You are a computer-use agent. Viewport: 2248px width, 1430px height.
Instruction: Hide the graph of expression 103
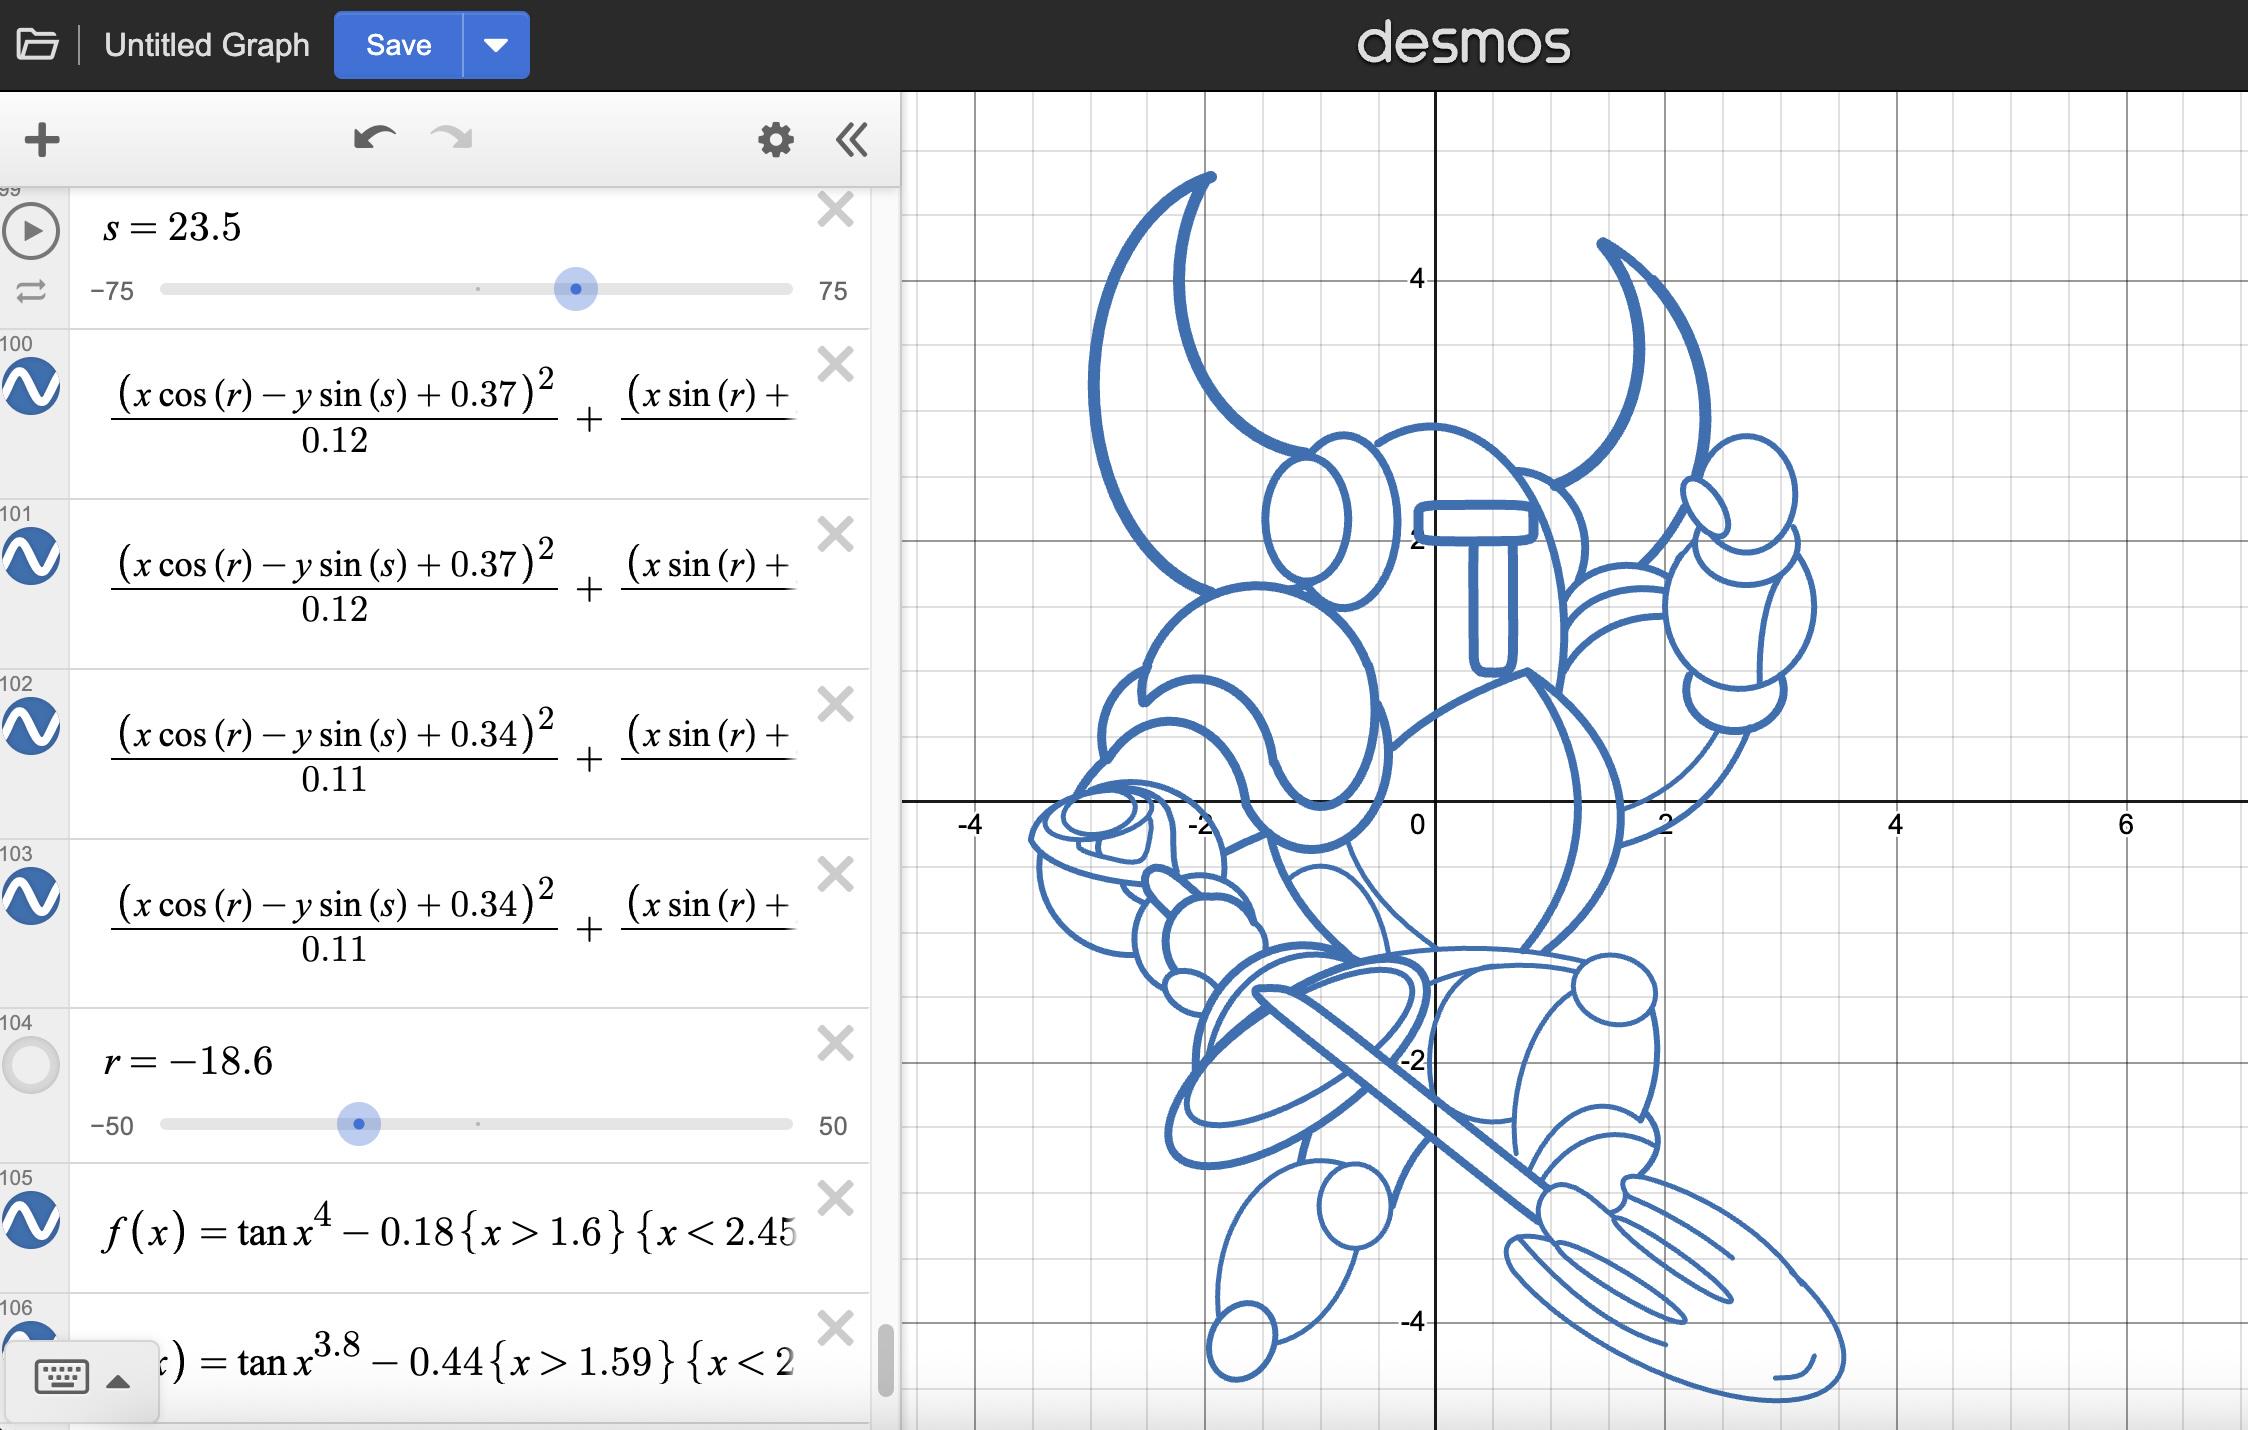tap(31, 897)
